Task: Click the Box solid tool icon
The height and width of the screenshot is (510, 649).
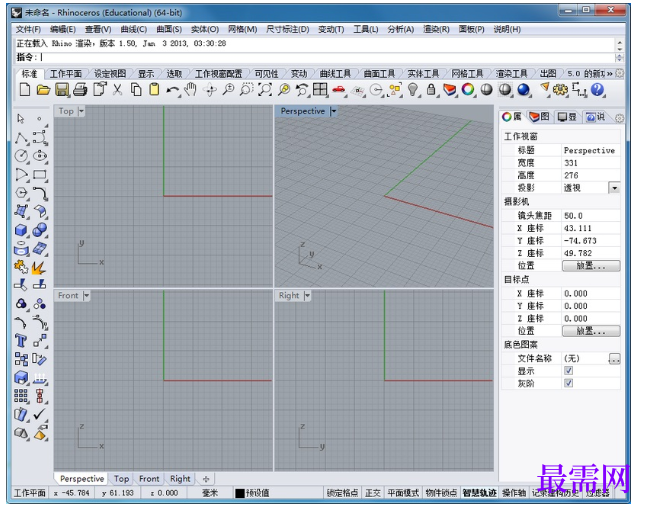Action: (x=21, y=230)
